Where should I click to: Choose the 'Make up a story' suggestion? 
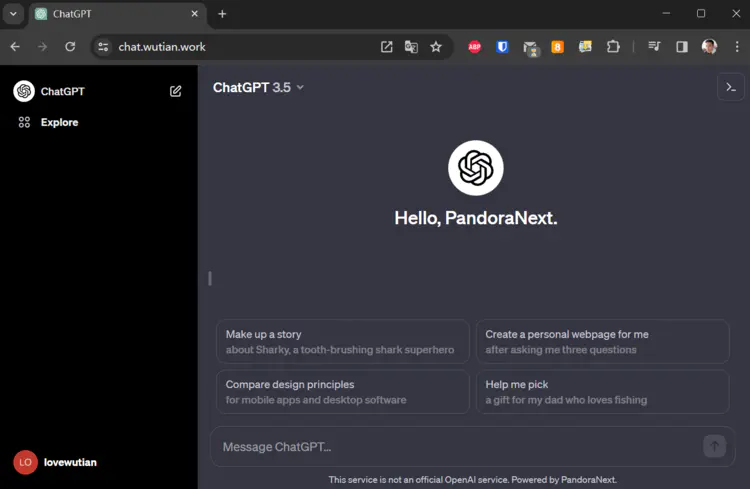point(343,342)
